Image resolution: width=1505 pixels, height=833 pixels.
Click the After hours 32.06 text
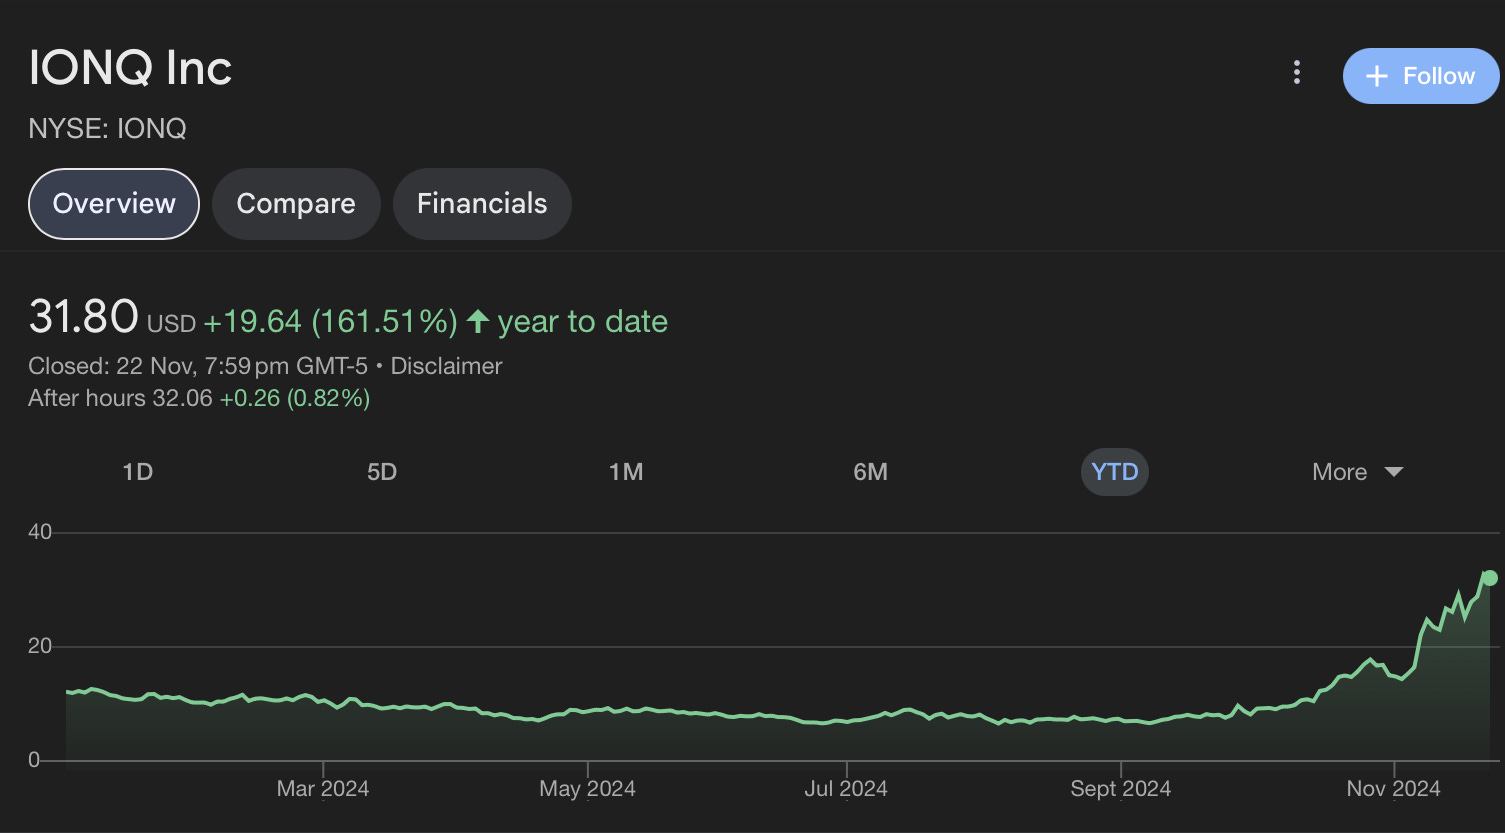pyautogui.click(x=120, y=398)
